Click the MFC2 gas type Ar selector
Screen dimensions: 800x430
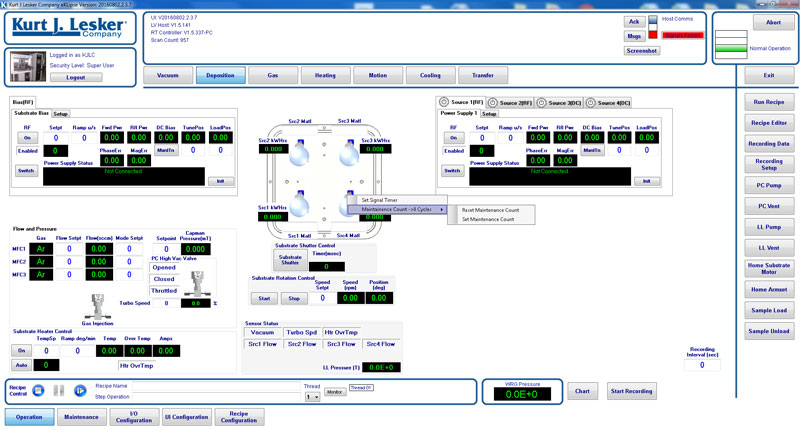[41, 262]
